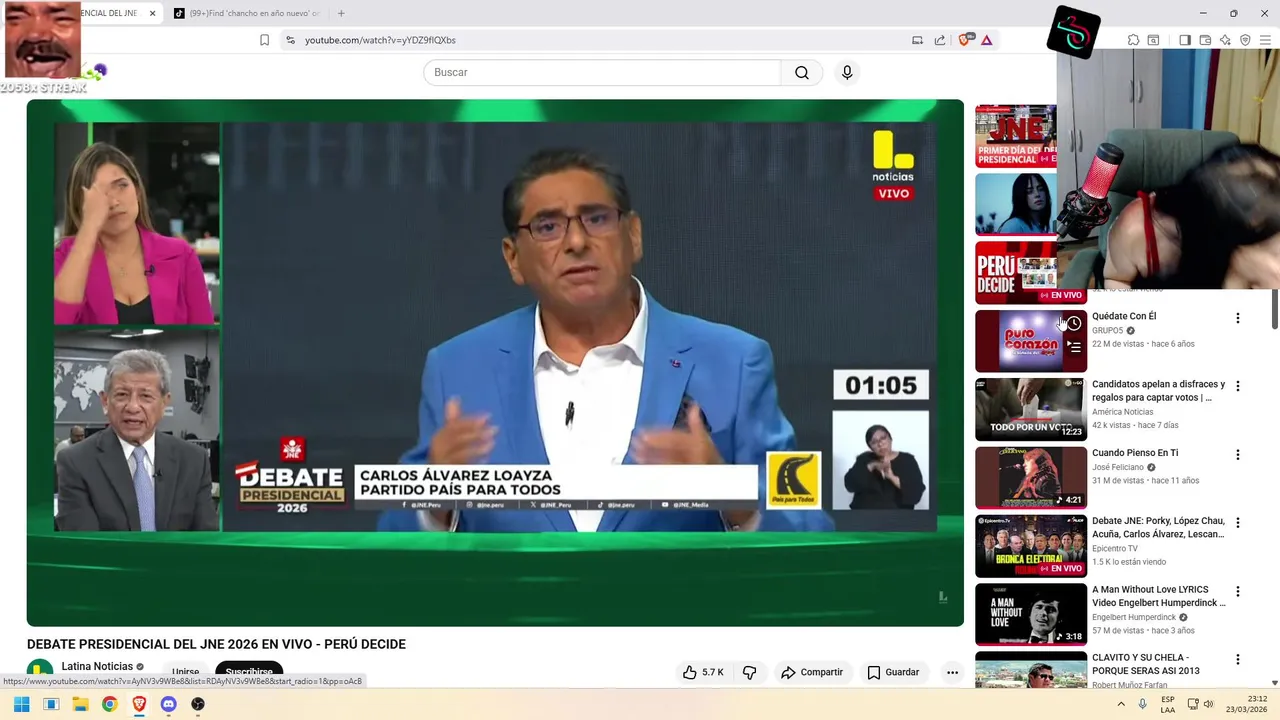Screen dimensions: 1280x720
Task: Open A Man Without Love thumbnail
Action: 1031,614
